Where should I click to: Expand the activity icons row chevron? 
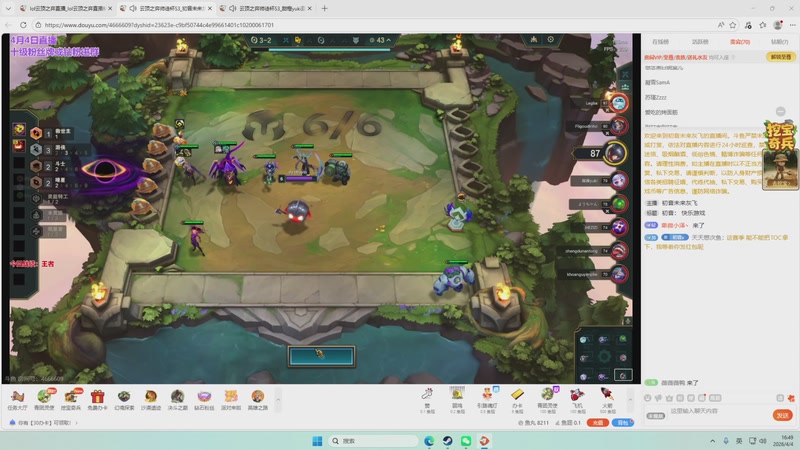click(x=278, y=399)
